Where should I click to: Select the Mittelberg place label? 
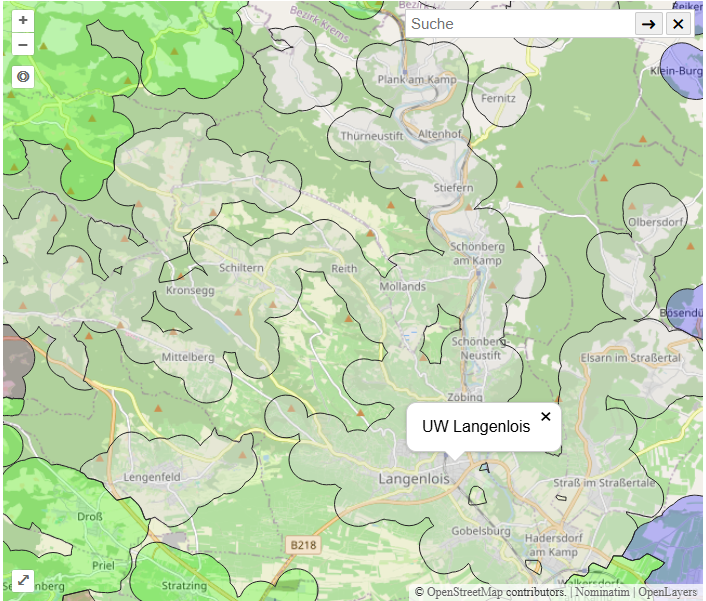188,358
